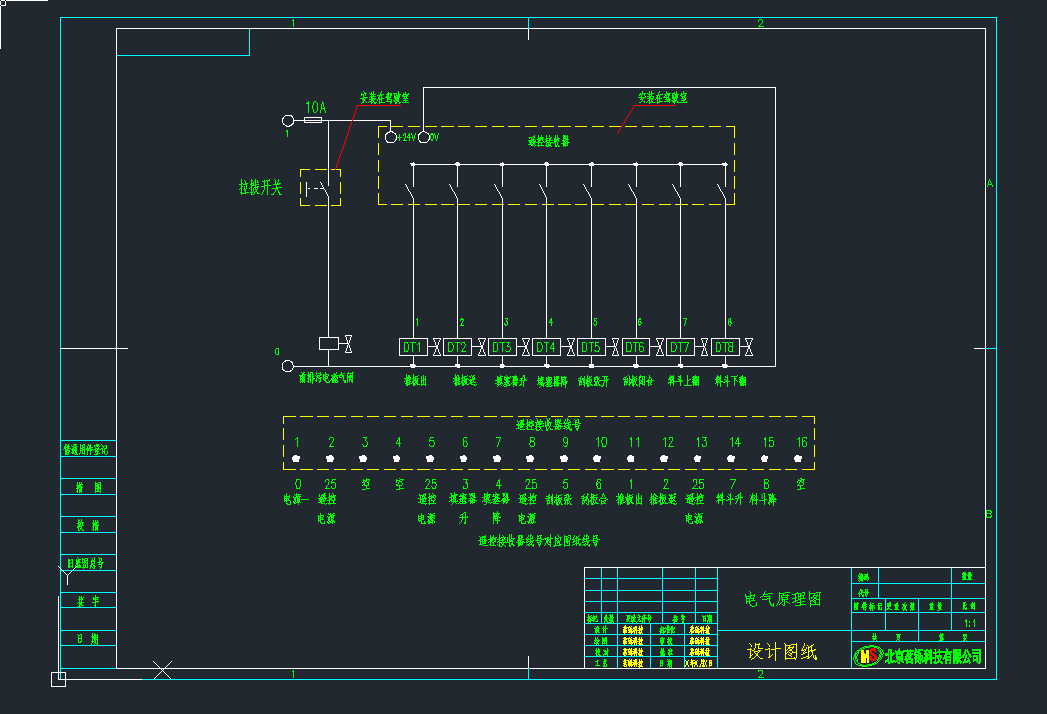
Task: Select the relay coil above terminal 0
Action: (328, 344)
